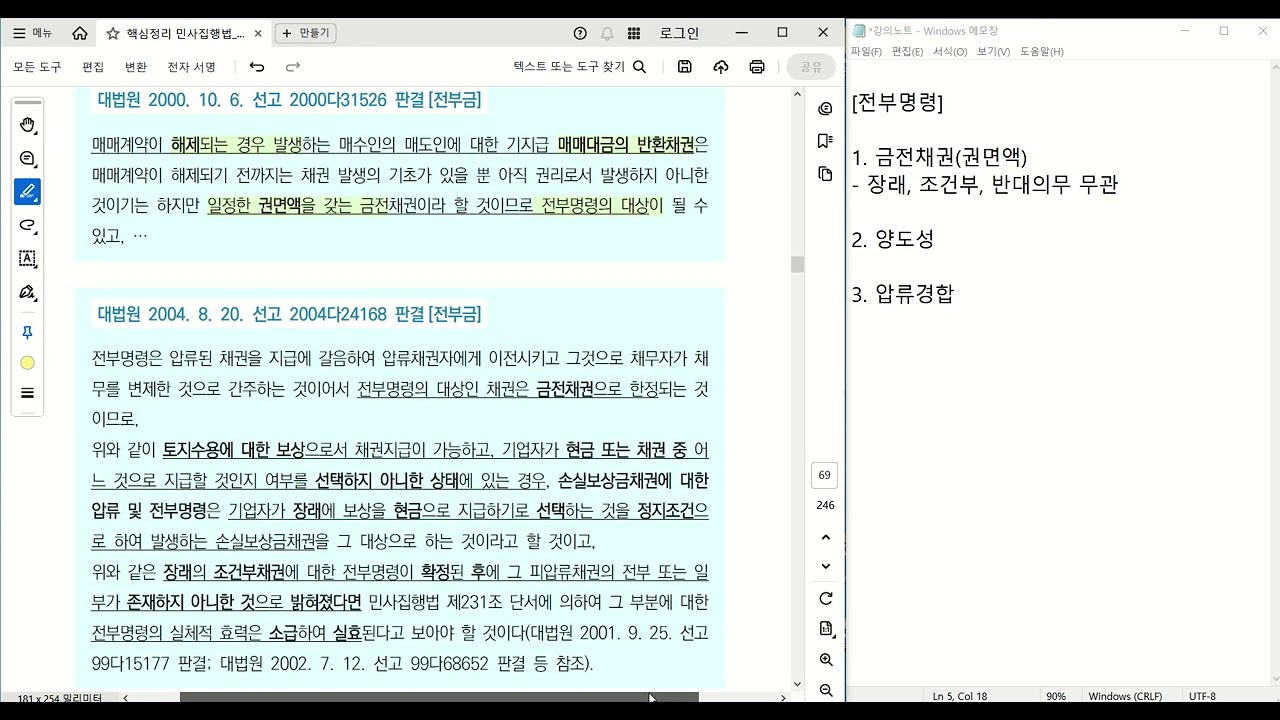Screen dimensions: 1280x720
Task: Click the UTF-8 encoding status entry
Action: pyautogui.click(x=1202, y=696)
